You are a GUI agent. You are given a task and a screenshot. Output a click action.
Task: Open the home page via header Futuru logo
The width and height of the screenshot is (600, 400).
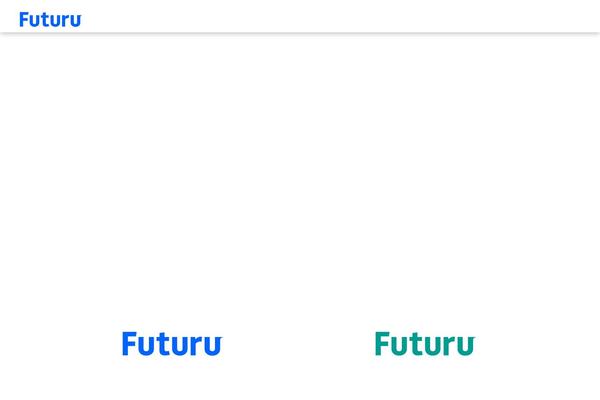(x=50, y=20)
